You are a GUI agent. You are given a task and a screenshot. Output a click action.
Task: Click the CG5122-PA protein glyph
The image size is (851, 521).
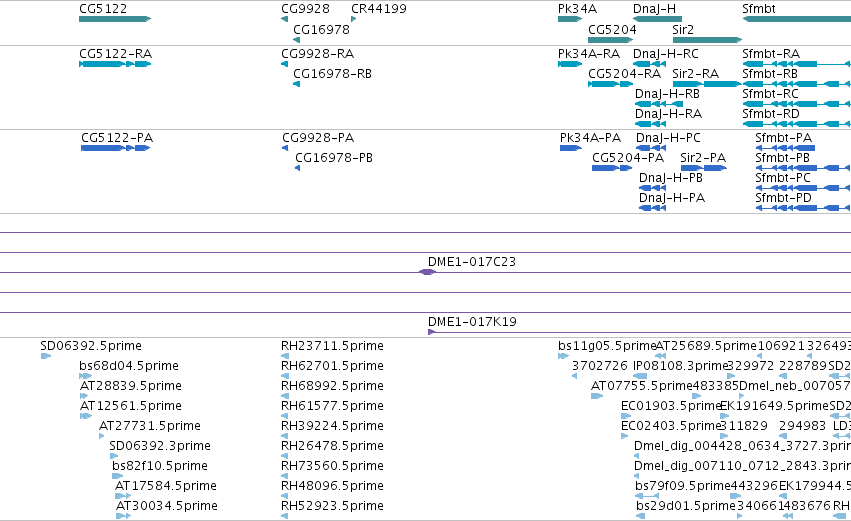tap(116, 148)
